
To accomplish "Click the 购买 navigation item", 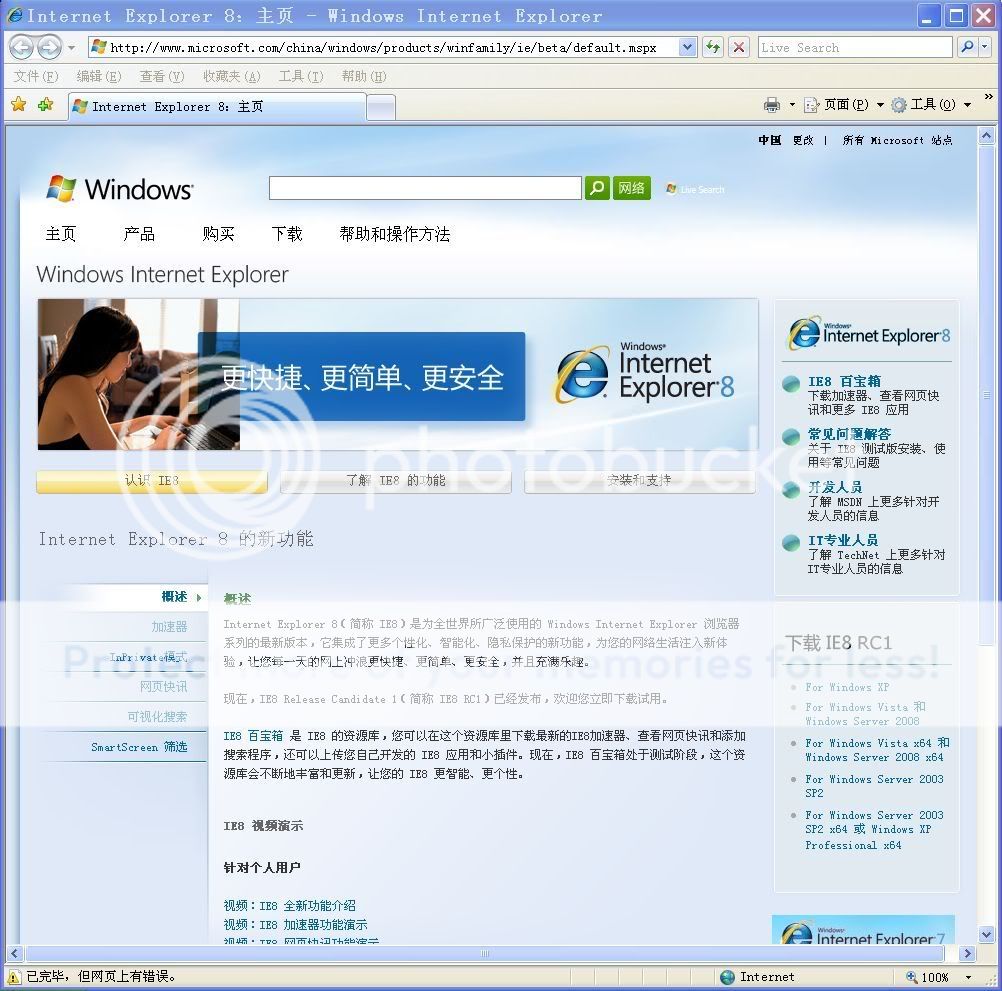I will (219, 234).
